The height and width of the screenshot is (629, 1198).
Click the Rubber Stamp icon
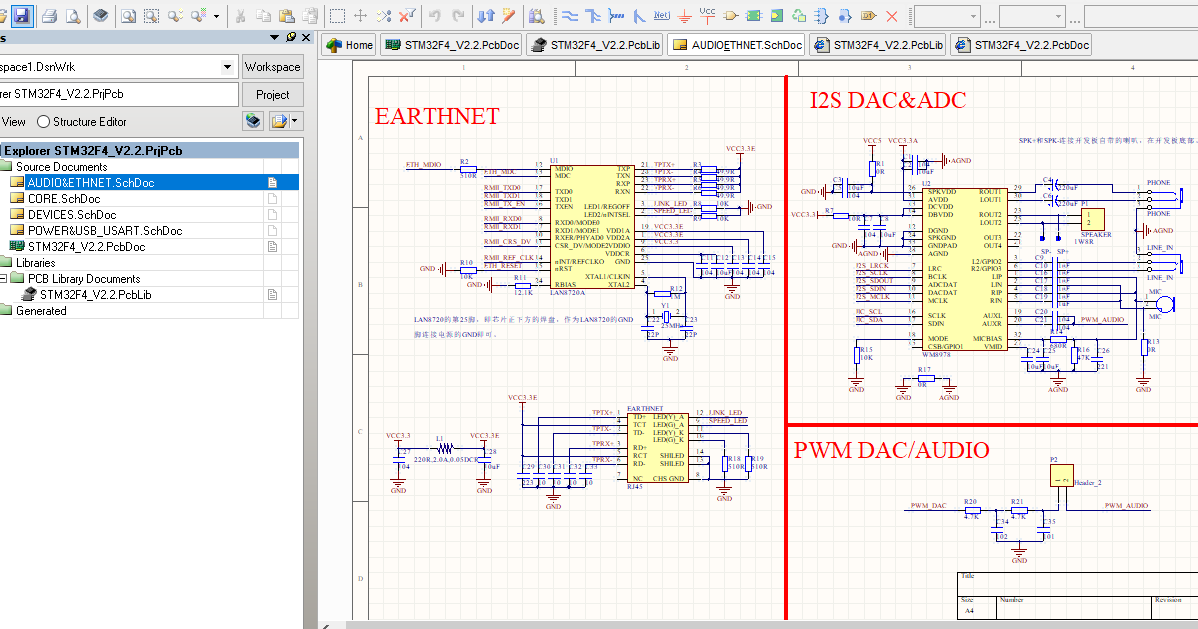point(310,15)
